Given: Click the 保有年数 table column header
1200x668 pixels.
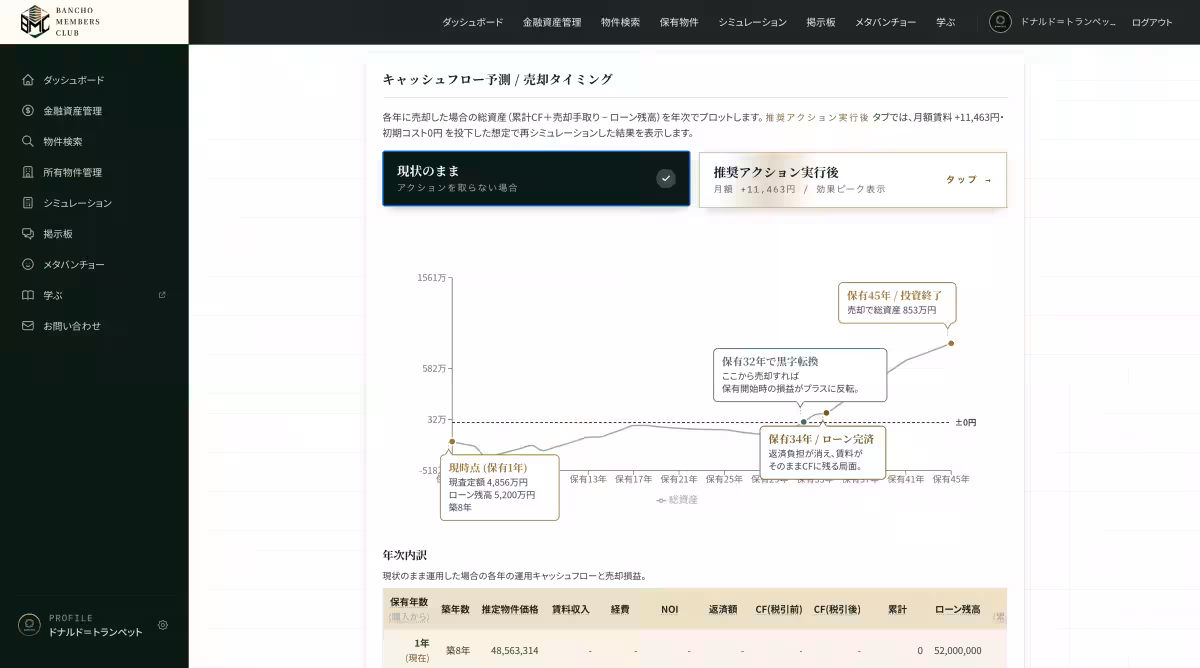Looking at the screenshot, I should click(x=409, y=609).
